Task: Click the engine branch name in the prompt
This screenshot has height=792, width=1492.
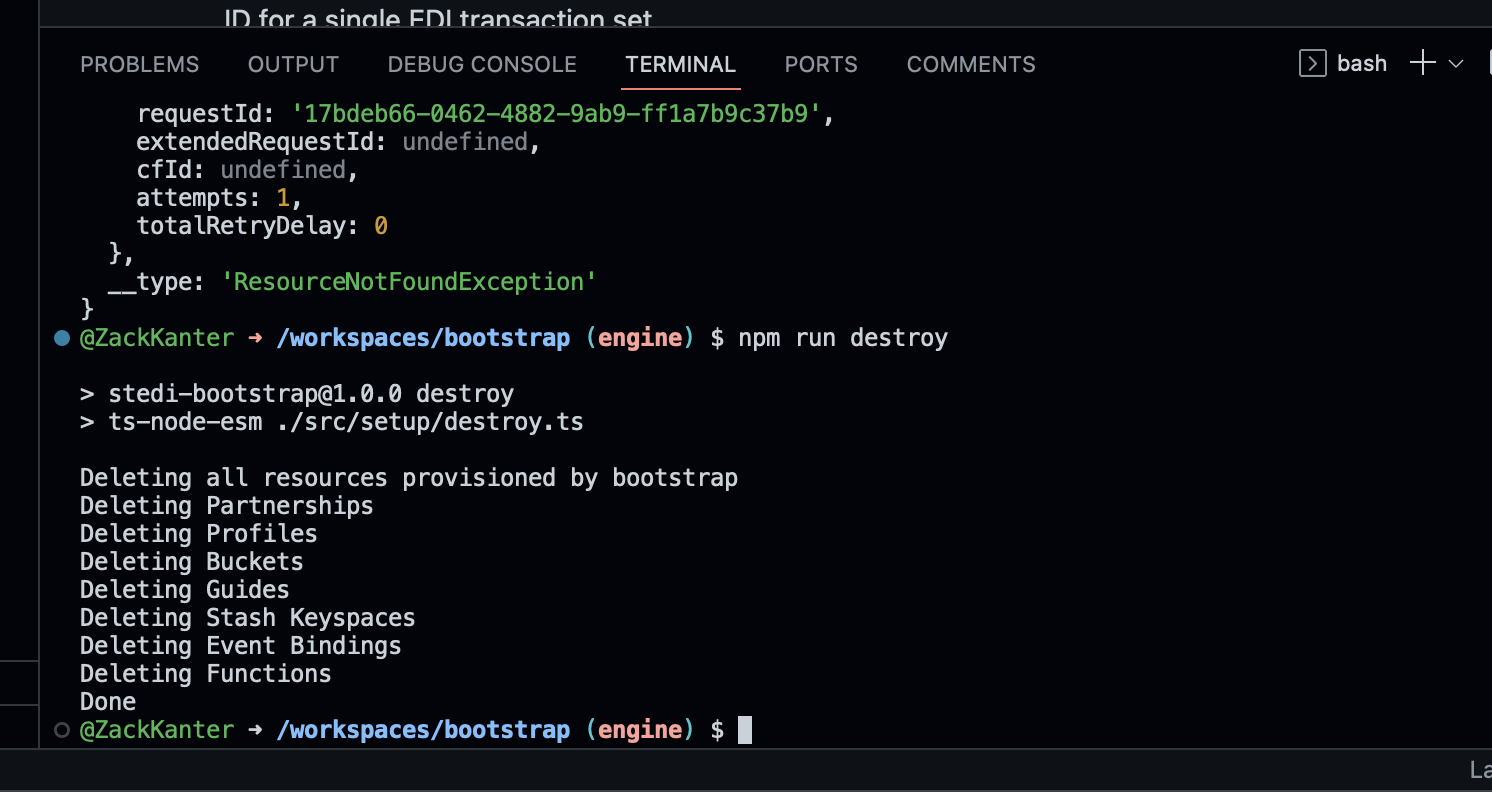Action: 641,338
